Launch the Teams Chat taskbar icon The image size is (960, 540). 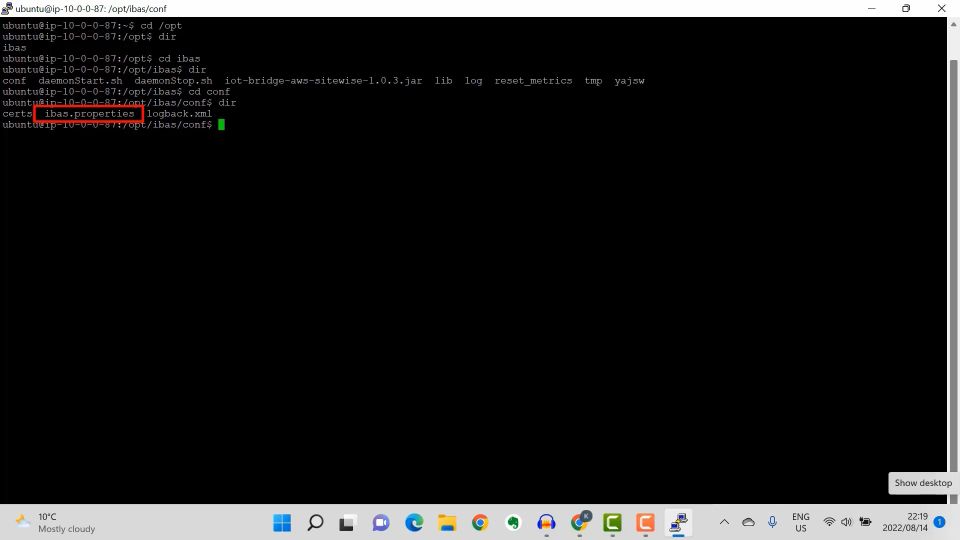tap(381, 522)
